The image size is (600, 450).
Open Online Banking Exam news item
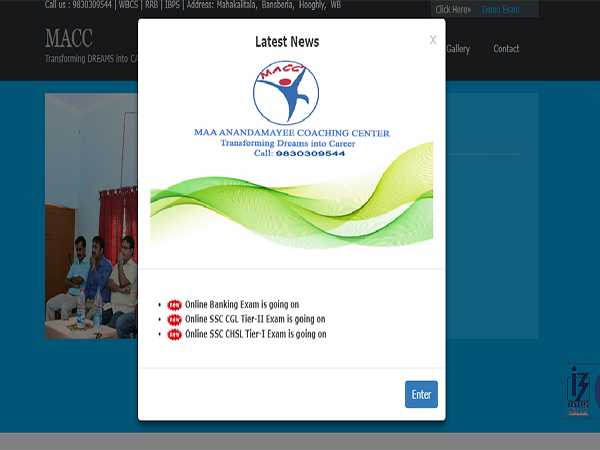pos(241,305)
